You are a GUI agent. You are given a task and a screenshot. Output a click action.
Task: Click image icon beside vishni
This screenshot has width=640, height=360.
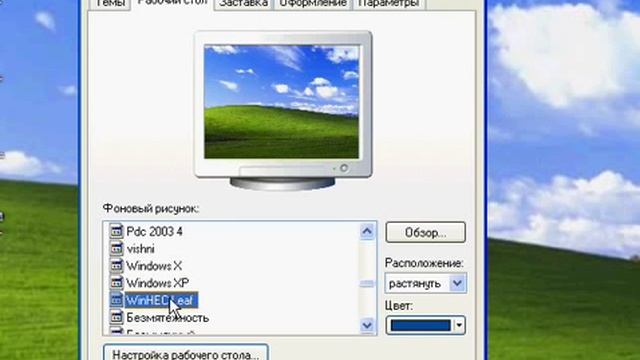116,248
